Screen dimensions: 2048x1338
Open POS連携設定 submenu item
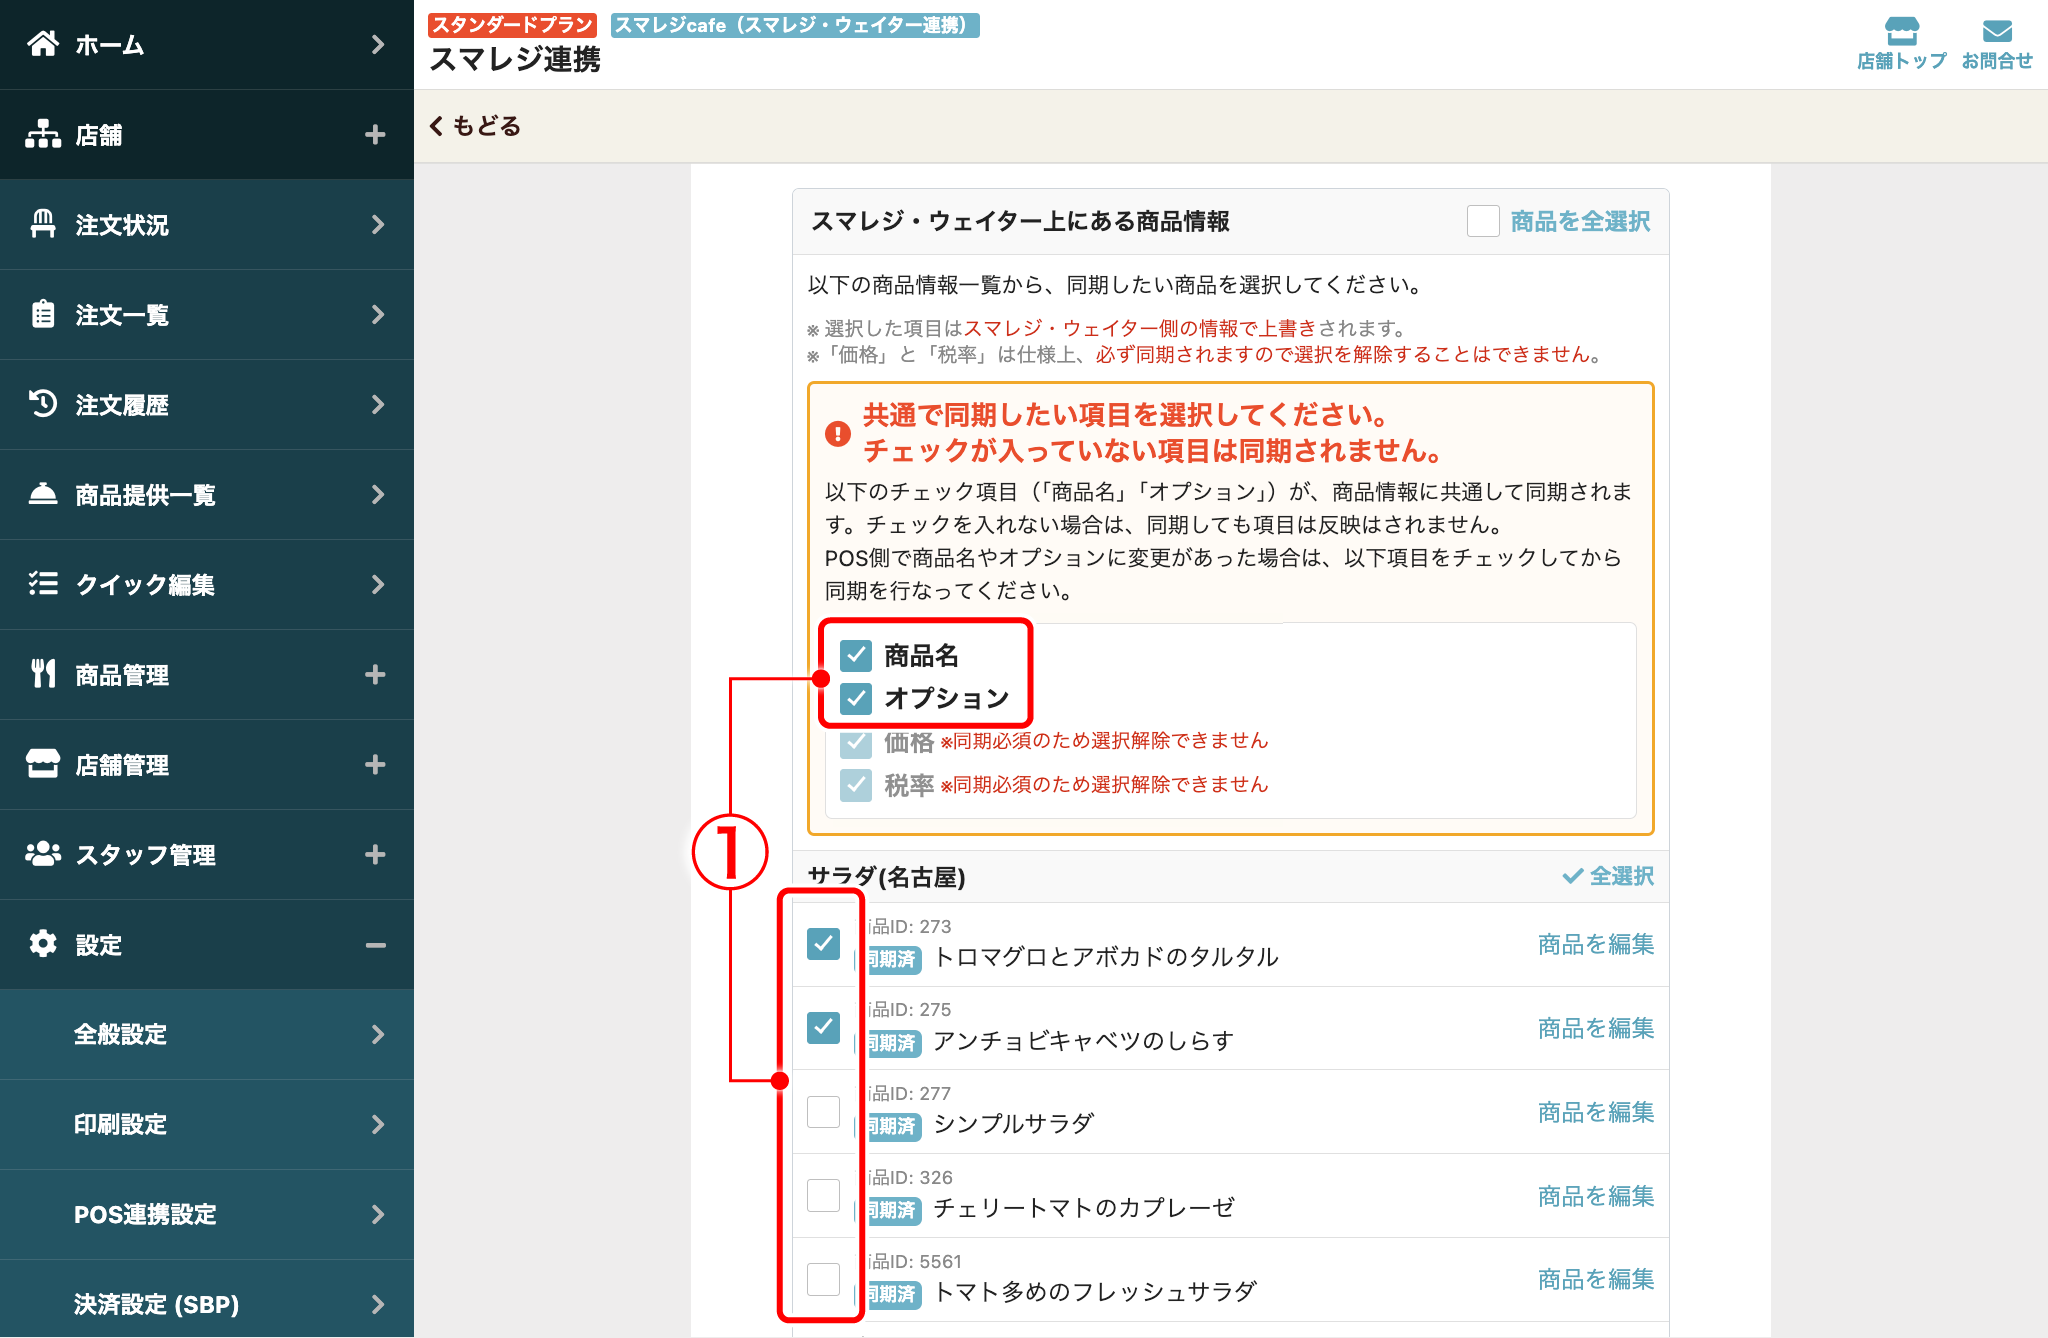(207, 1214)
